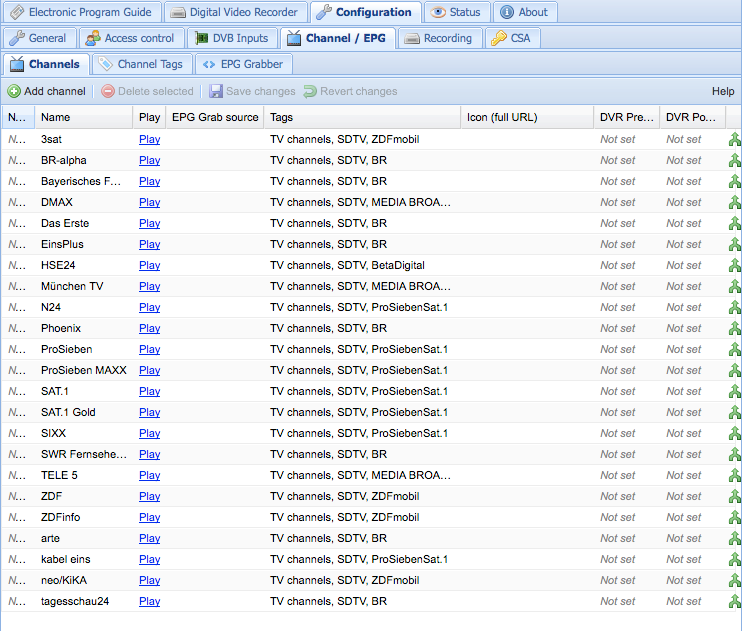Click DVR Pre 'Not set' for Phoenix
742x631 pixels.
click(x=618, y=328)
